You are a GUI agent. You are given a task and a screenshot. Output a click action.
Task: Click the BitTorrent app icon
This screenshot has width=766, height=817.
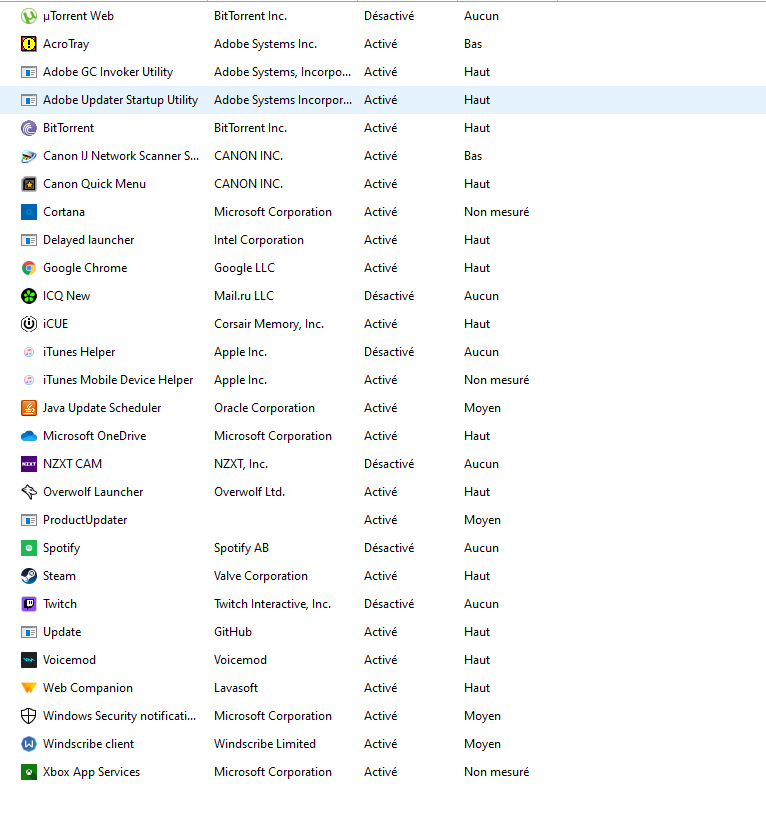click(28, 128)
